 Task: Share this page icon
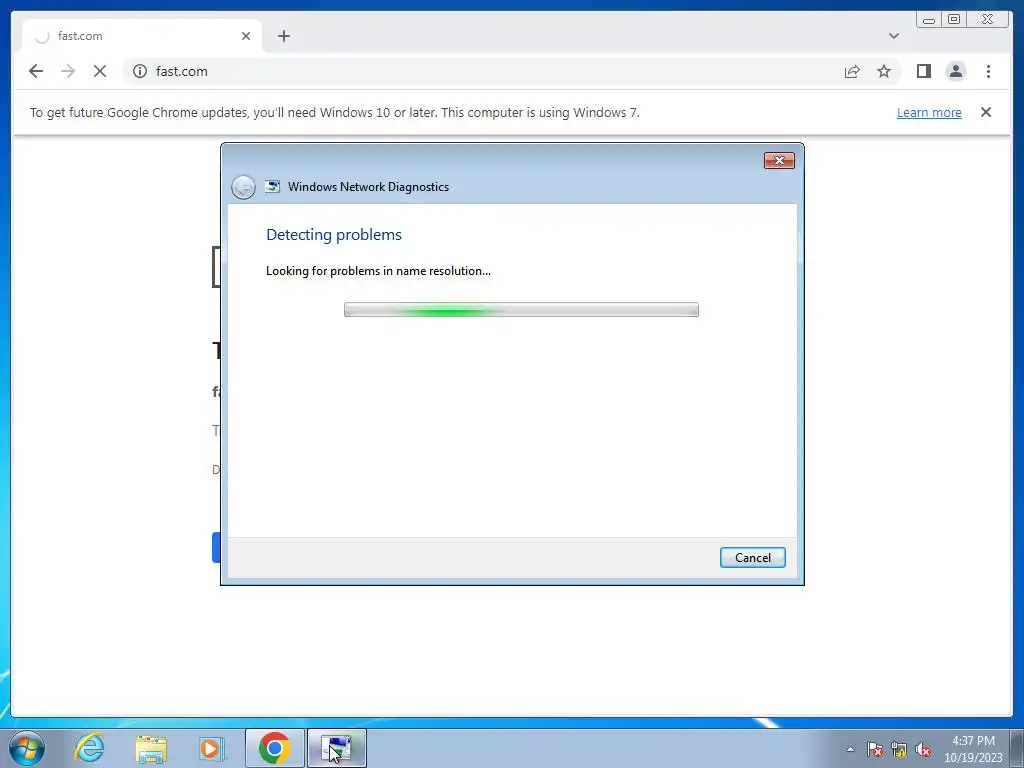coord(852,71)
